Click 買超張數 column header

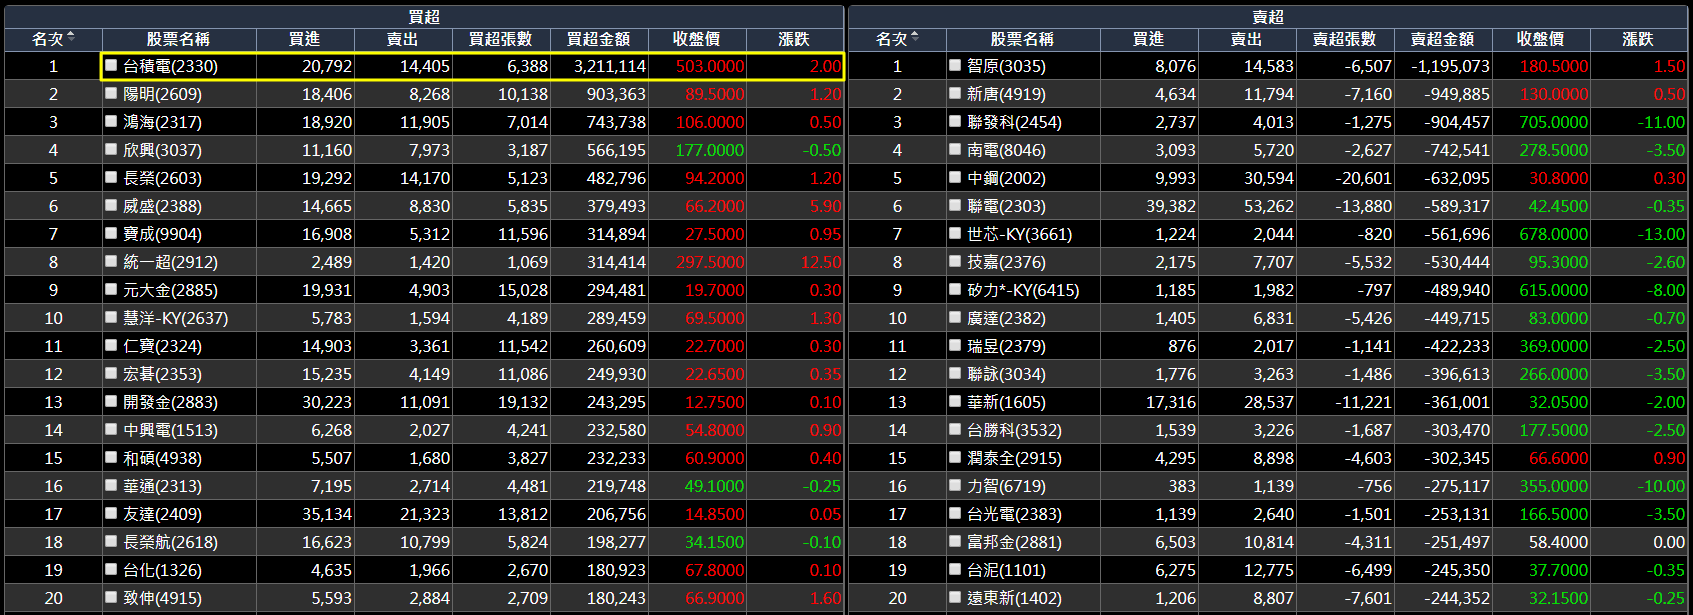point(500,39)
